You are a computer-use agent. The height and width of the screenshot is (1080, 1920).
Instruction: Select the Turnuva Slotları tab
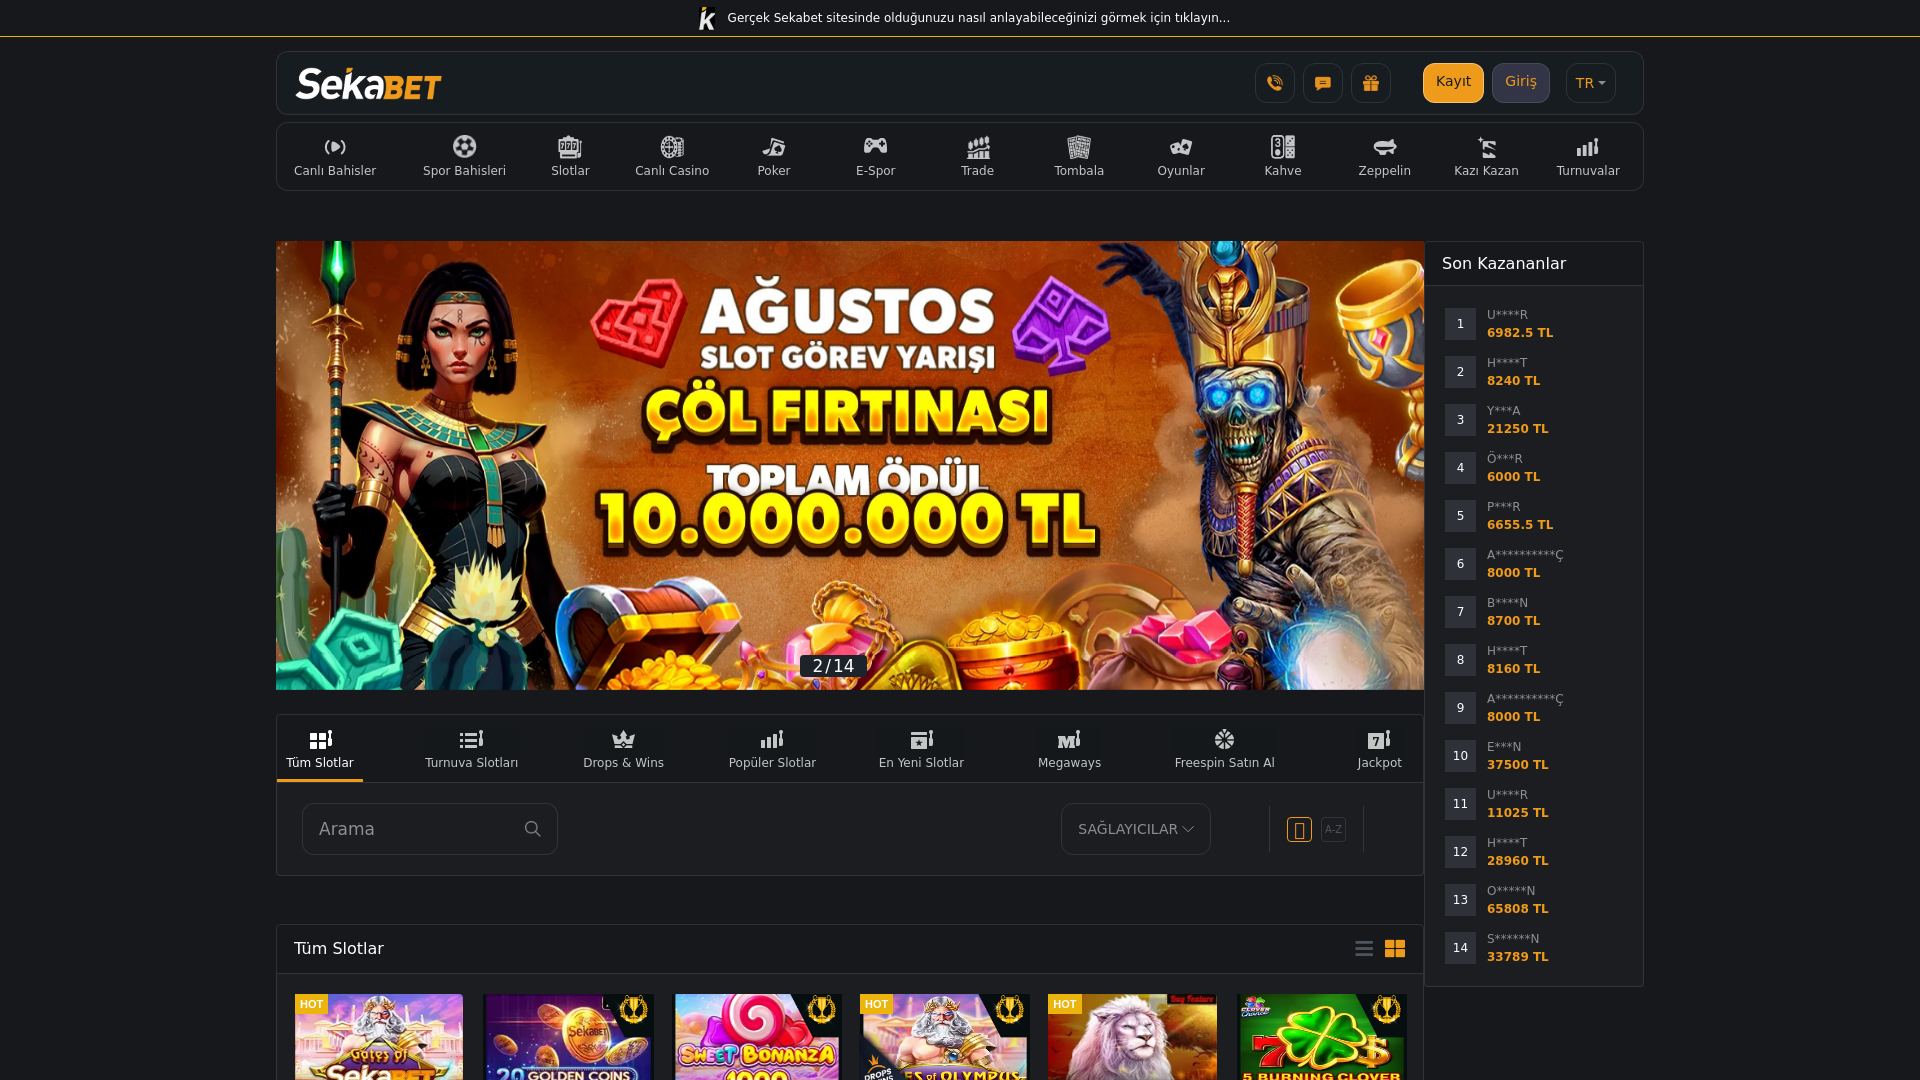click(x=471, y=749)
